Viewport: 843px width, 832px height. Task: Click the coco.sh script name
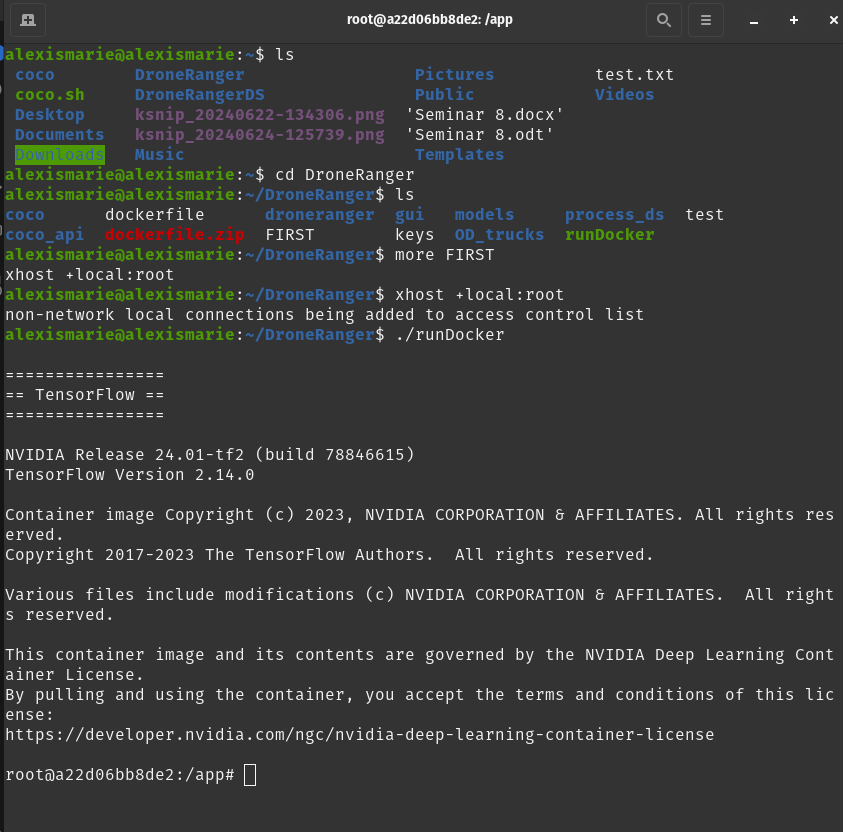[49, 94]
